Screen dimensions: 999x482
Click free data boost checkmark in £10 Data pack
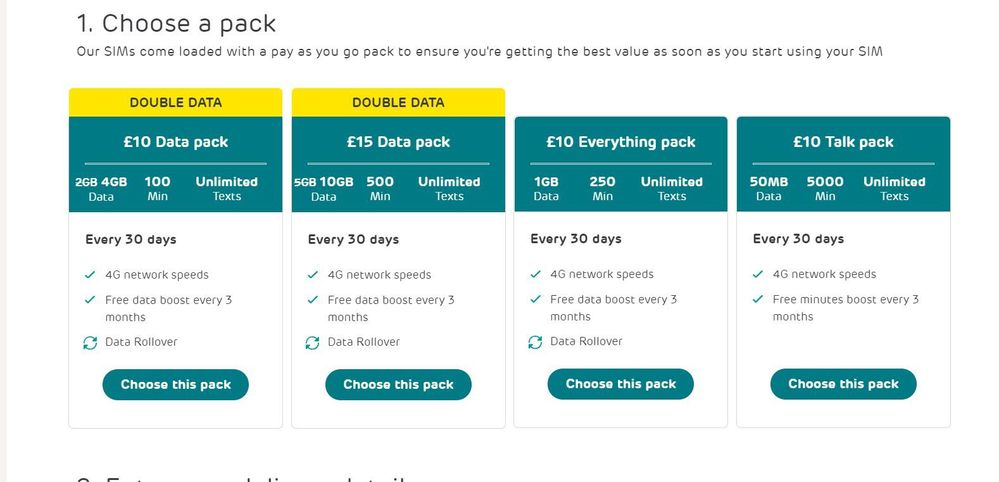90,299
